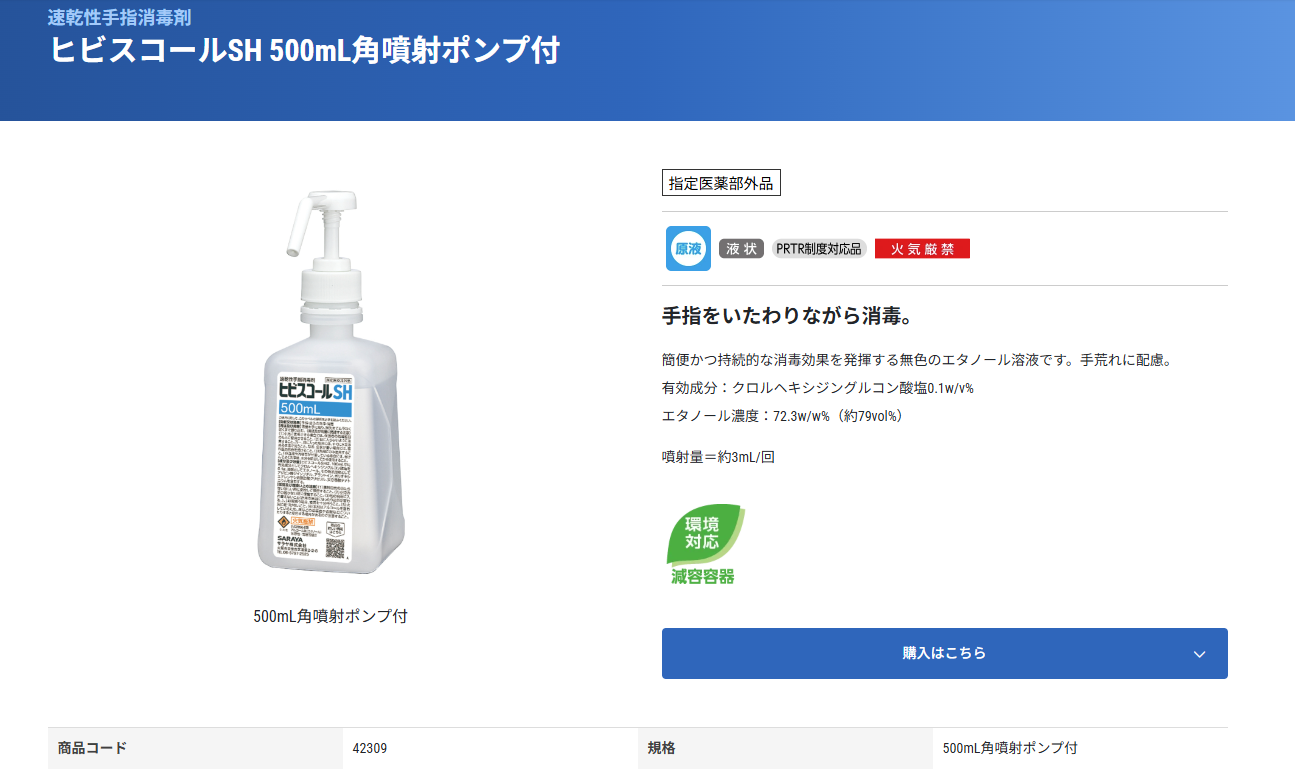The height and width of the screenshot is (769, 1295).
Task: Click the orange hazard diamond on the bottle label
Action: tap(284, 524)
